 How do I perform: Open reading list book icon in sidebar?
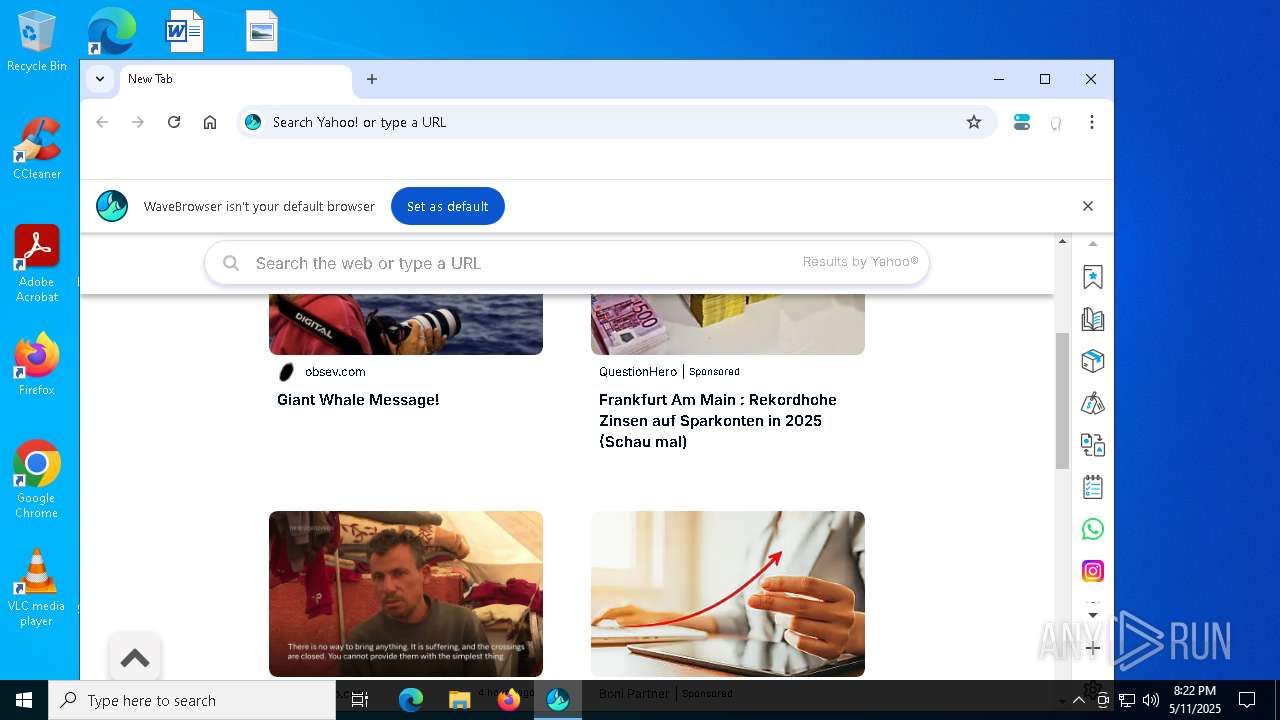pos(1093,319)
